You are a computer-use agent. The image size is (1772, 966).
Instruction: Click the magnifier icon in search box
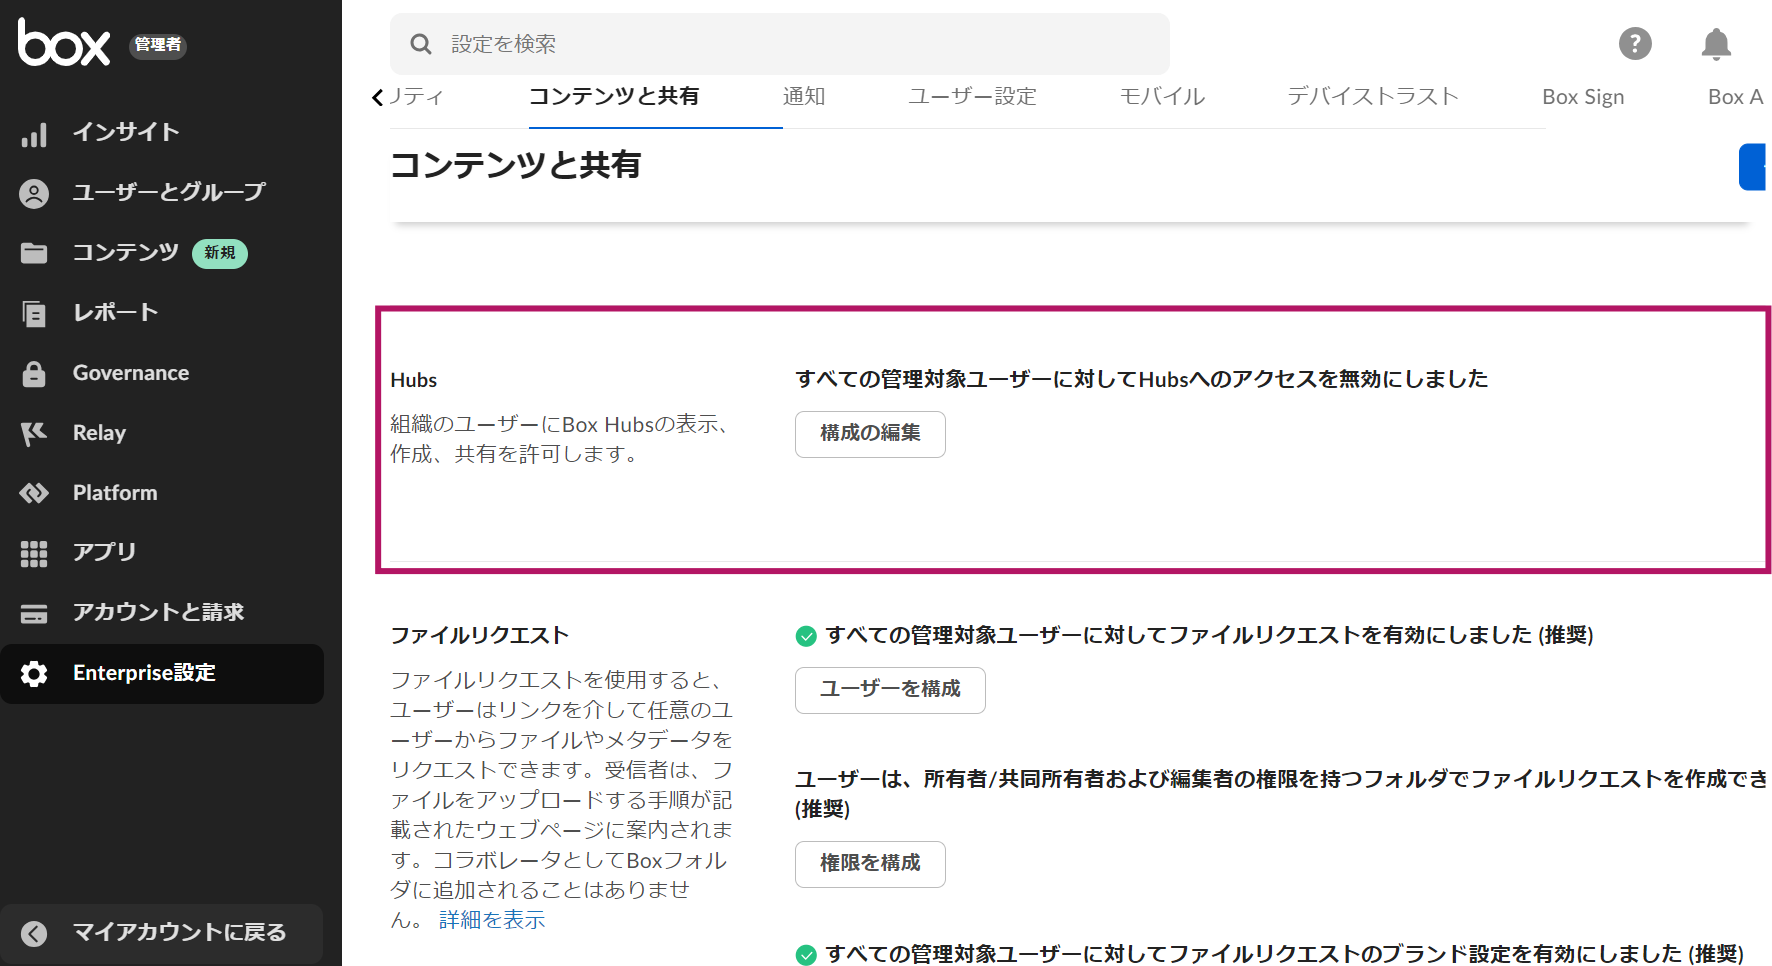point(421,44)
